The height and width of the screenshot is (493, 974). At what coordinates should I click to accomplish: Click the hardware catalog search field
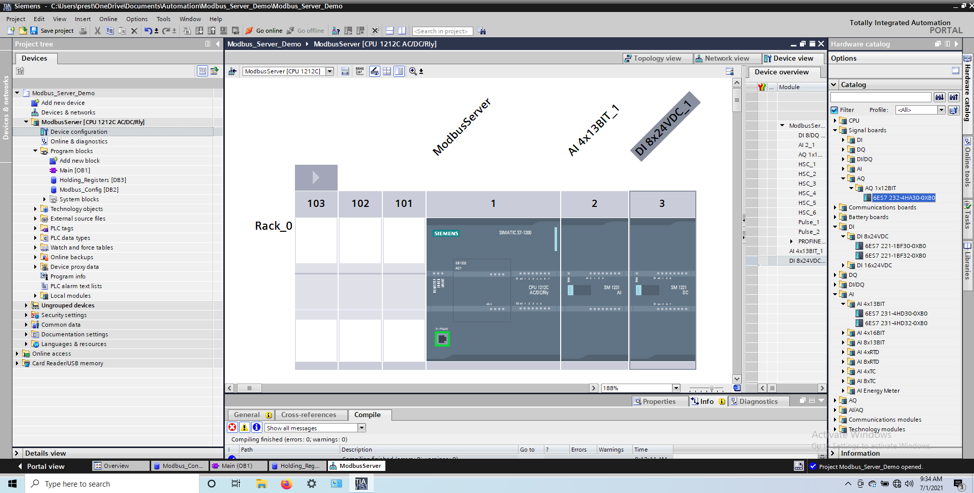880,97
